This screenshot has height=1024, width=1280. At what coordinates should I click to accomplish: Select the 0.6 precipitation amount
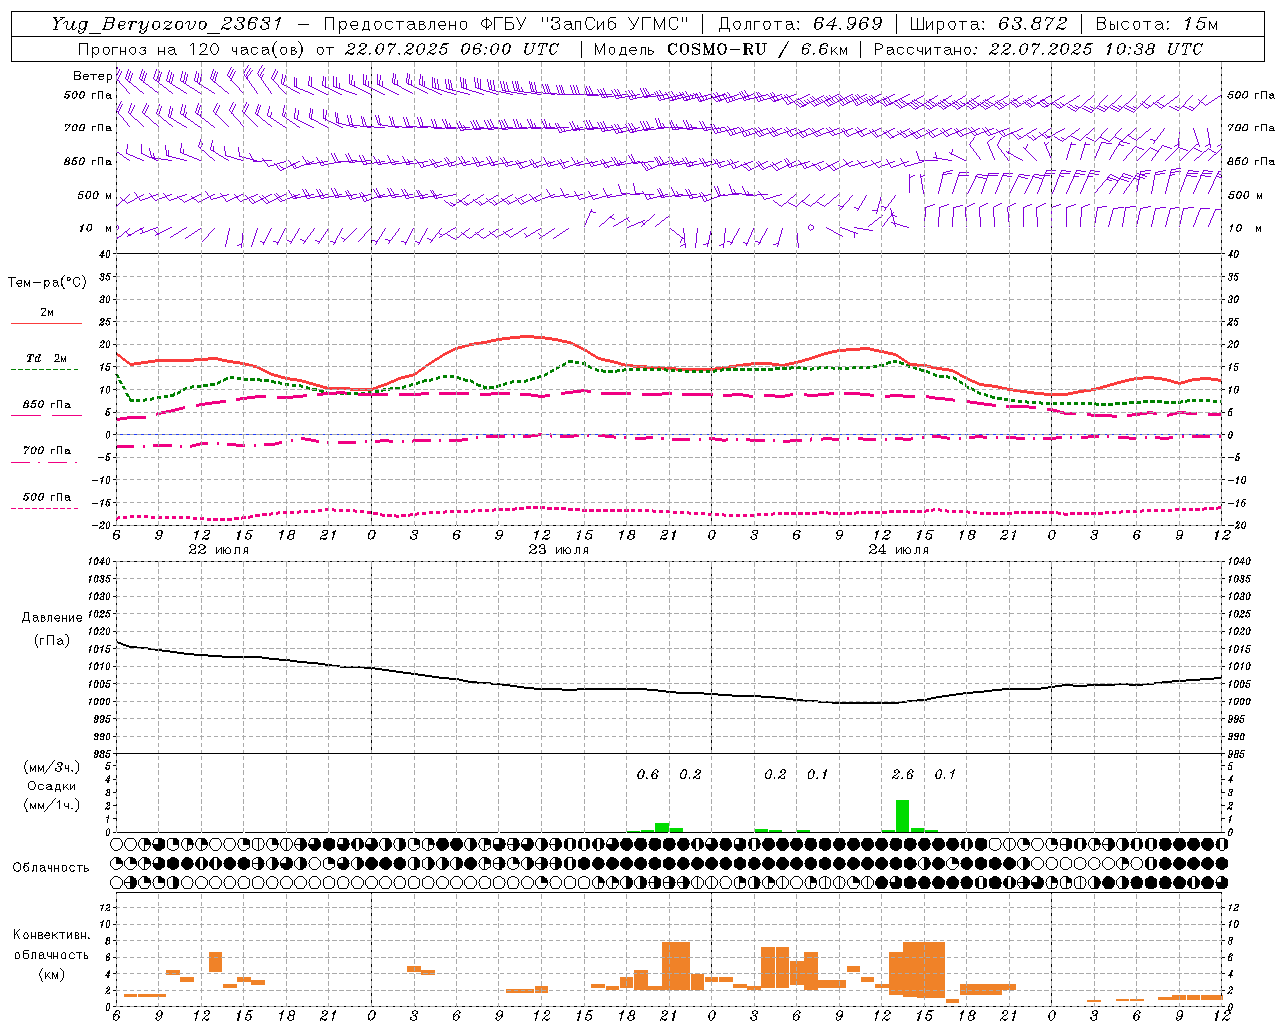pos(648,774)
